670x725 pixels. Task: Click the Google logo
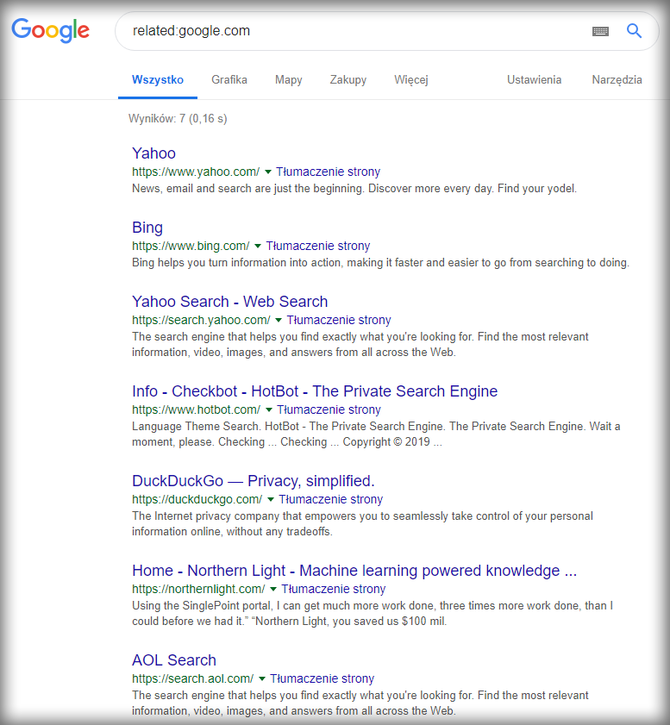tap(50, 31)
